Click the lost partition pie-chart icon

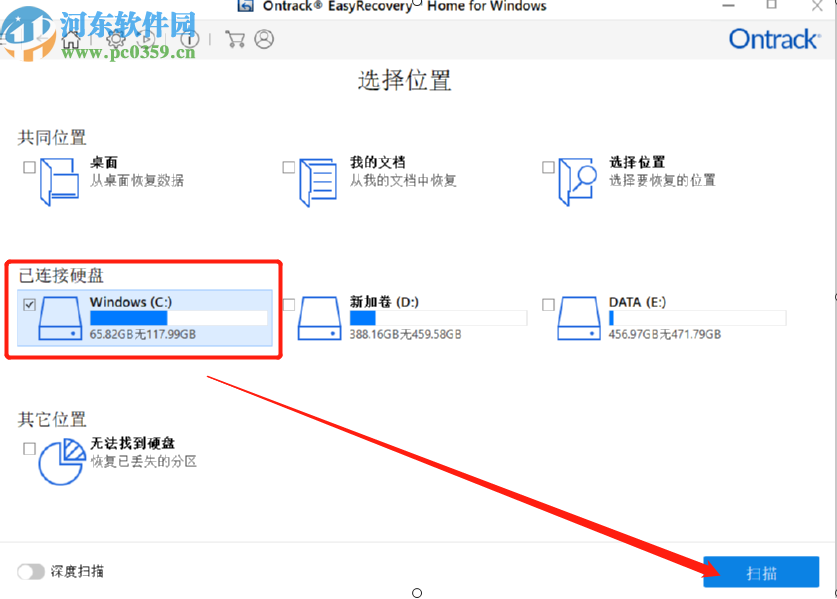point(61,461)
